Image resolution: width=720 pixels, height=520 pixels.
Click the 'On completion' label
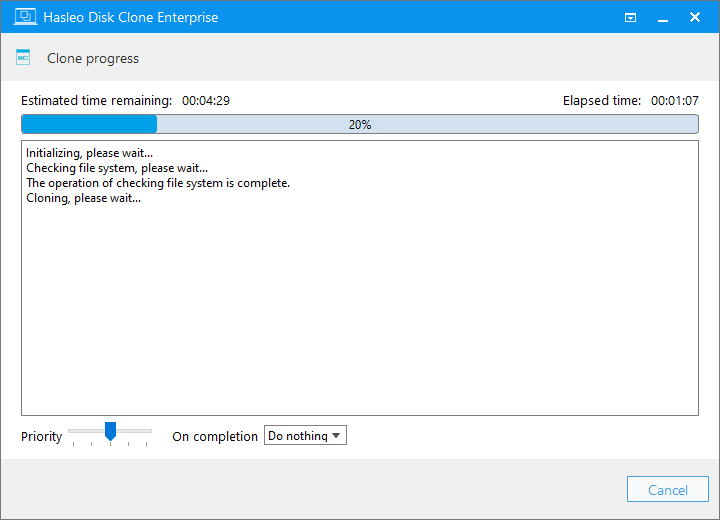[x=215, y=436]
